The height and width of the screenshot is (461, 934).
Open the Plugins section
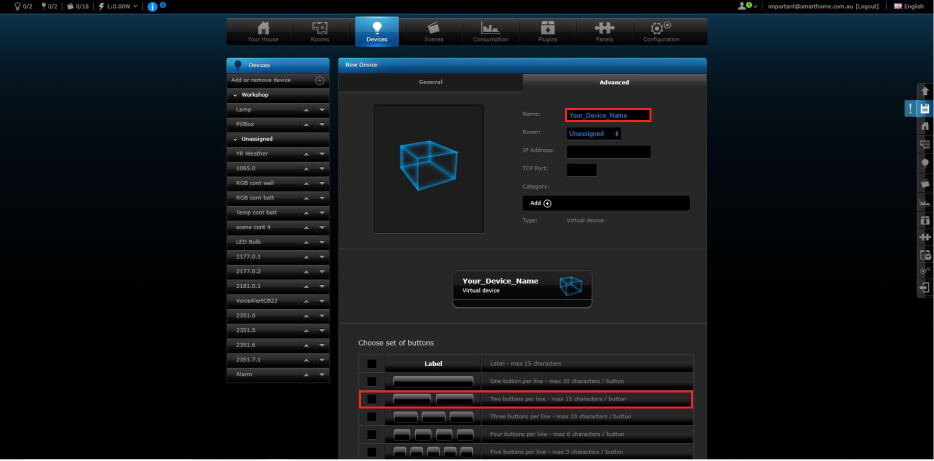[x=547, y=32]
